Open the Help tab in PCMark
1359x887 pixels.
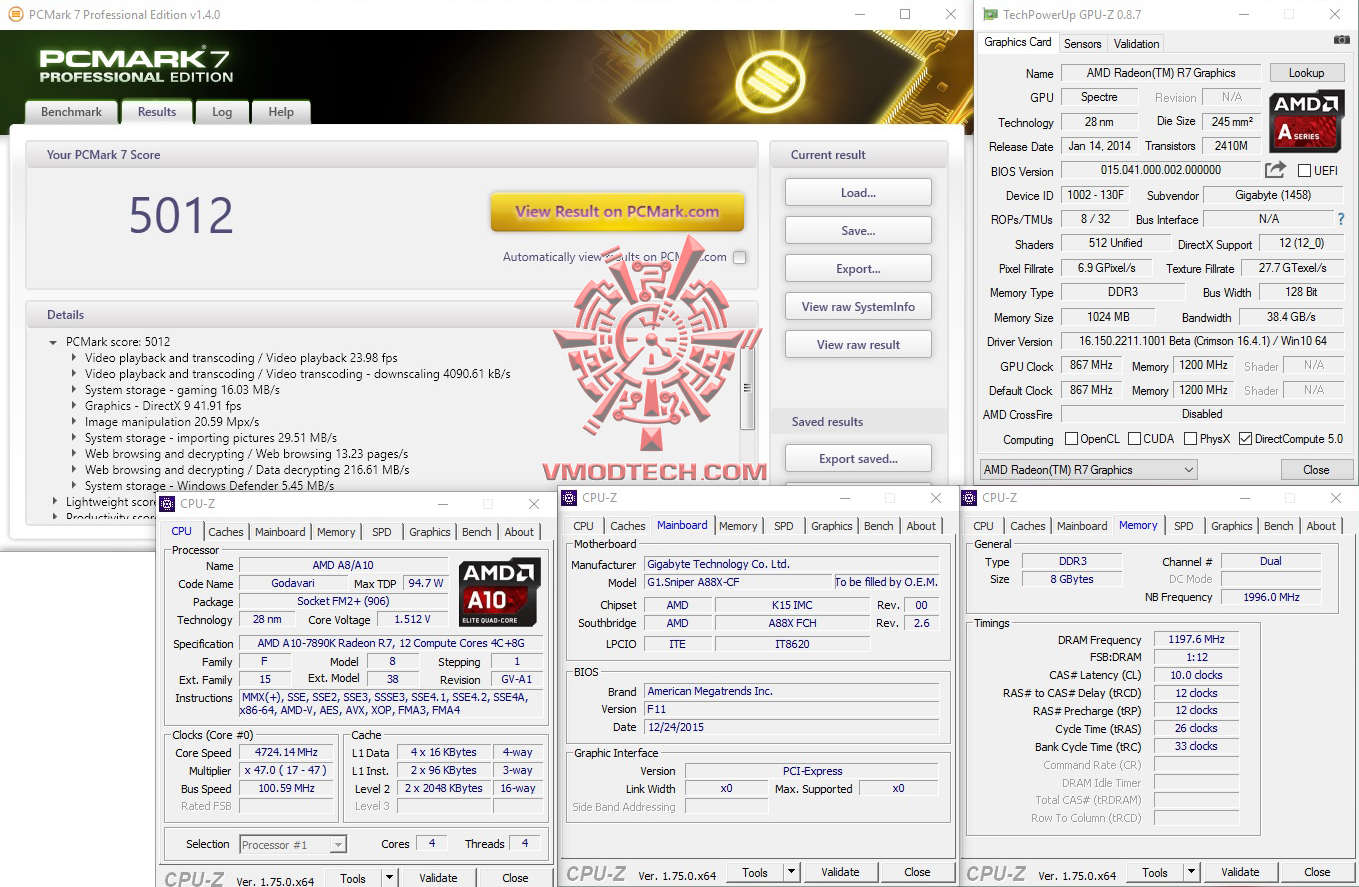click(x=281, y=112)
